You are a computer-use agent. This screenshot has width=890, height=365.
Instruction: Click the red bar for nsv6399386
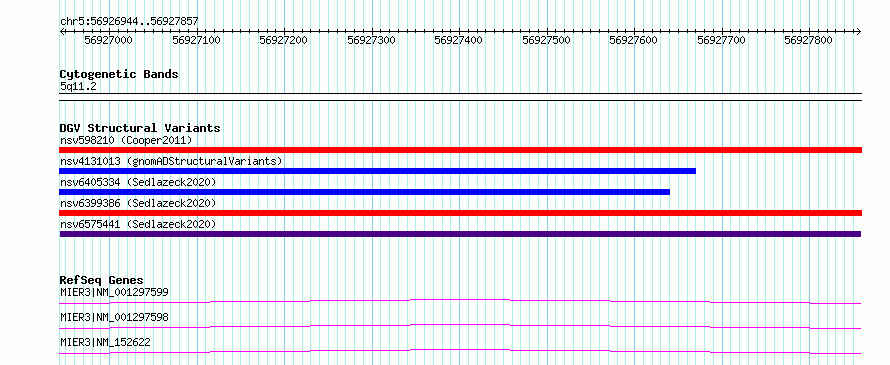[461, 213]
